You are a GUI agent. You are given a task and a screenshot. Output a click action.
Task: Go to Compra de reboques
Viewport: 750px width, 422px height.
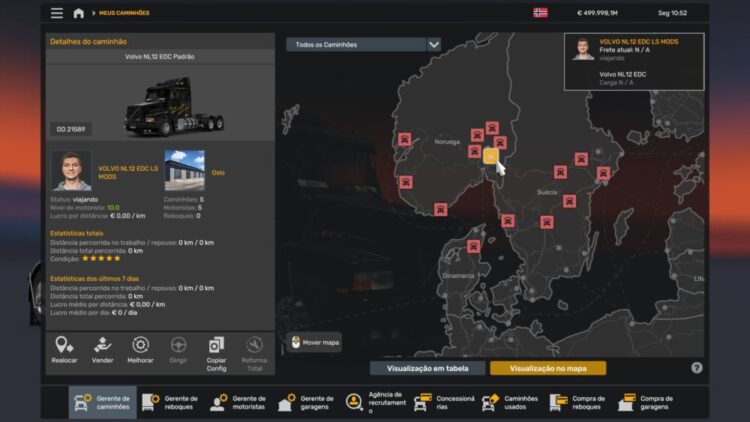pos(579,402)
